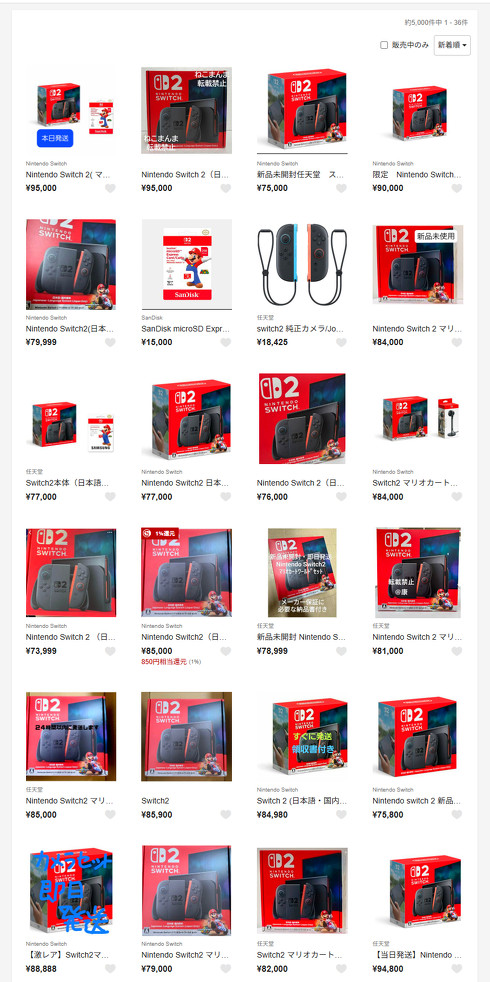490x982 pixels.
Task: Click heart beside ¥88,888 listing
Action: point(110,969)
